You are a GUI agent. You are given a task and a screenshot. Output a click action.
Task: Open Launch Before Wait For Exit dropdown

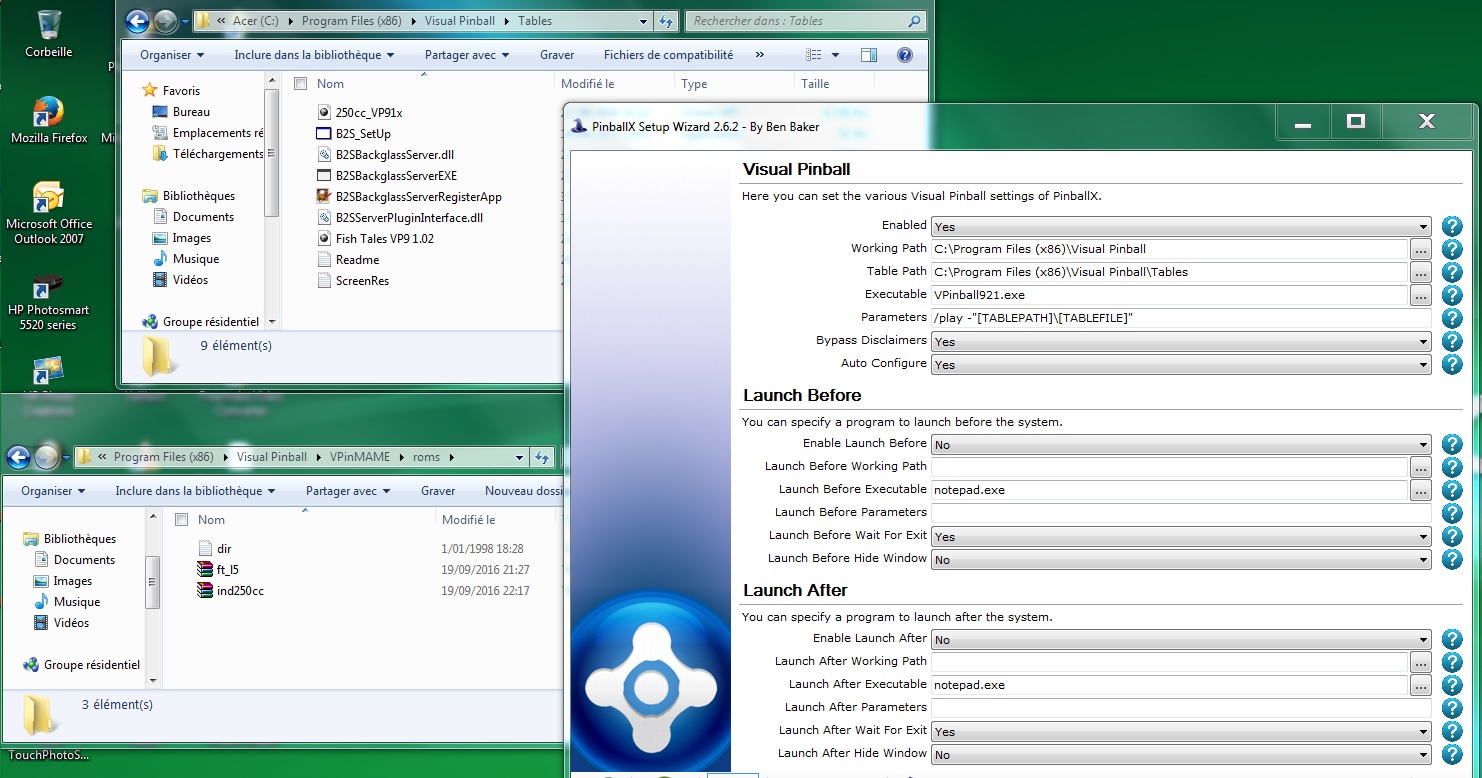point(1181,537)
